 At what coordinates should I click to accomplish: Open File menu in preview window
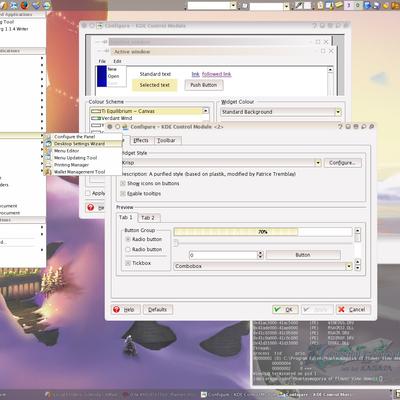102,61
